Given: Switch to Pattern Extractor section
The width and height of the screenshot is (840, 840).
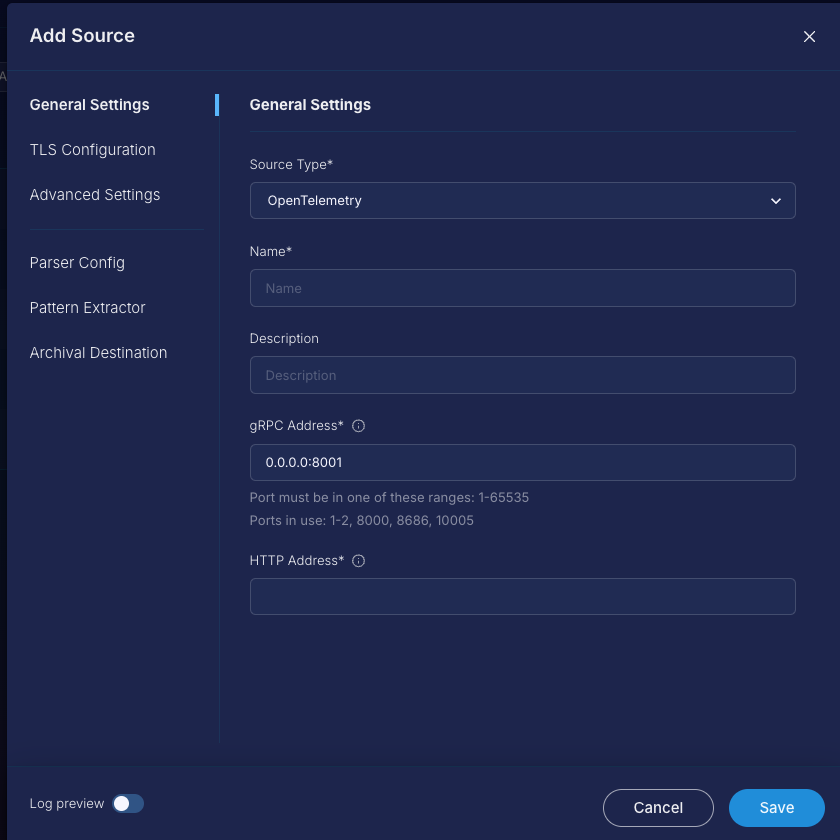Looking at the screenshot, I should [88, 308].
